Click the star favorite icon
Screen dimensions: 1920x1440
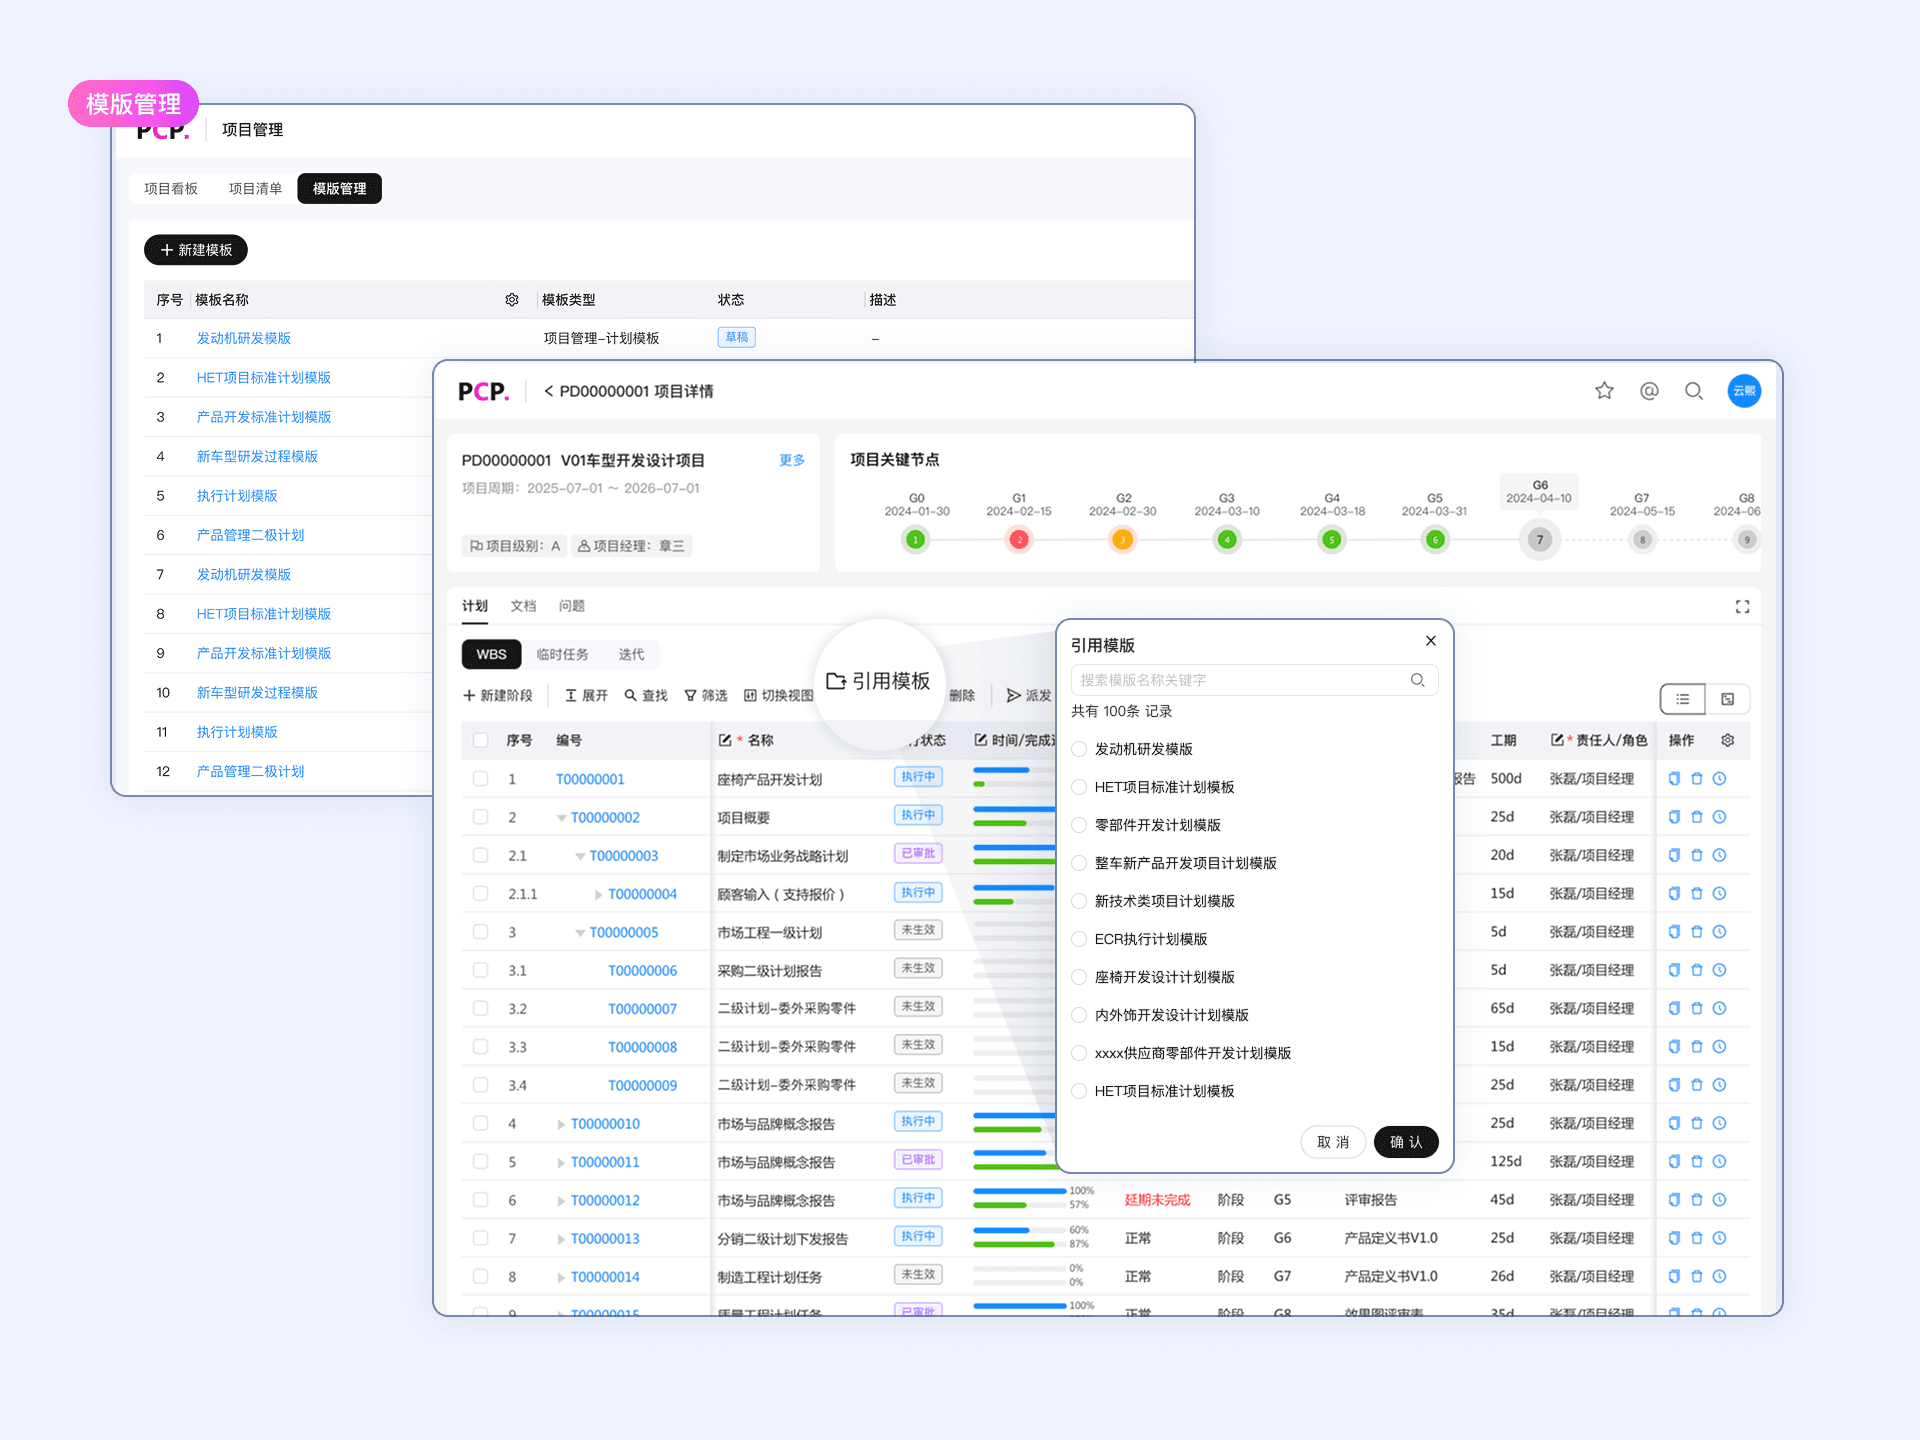(1604, 391)
